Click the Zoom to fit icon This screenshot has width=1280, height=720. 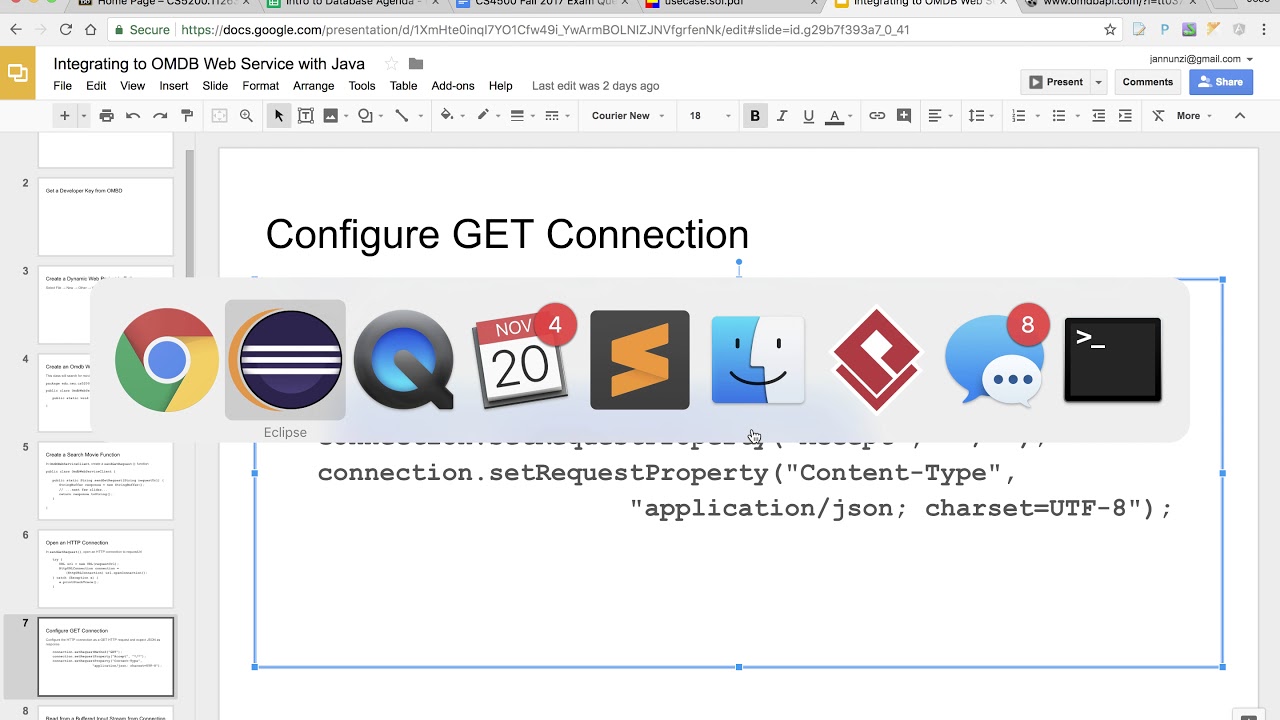pyautogui.click(x=220, y=116)
